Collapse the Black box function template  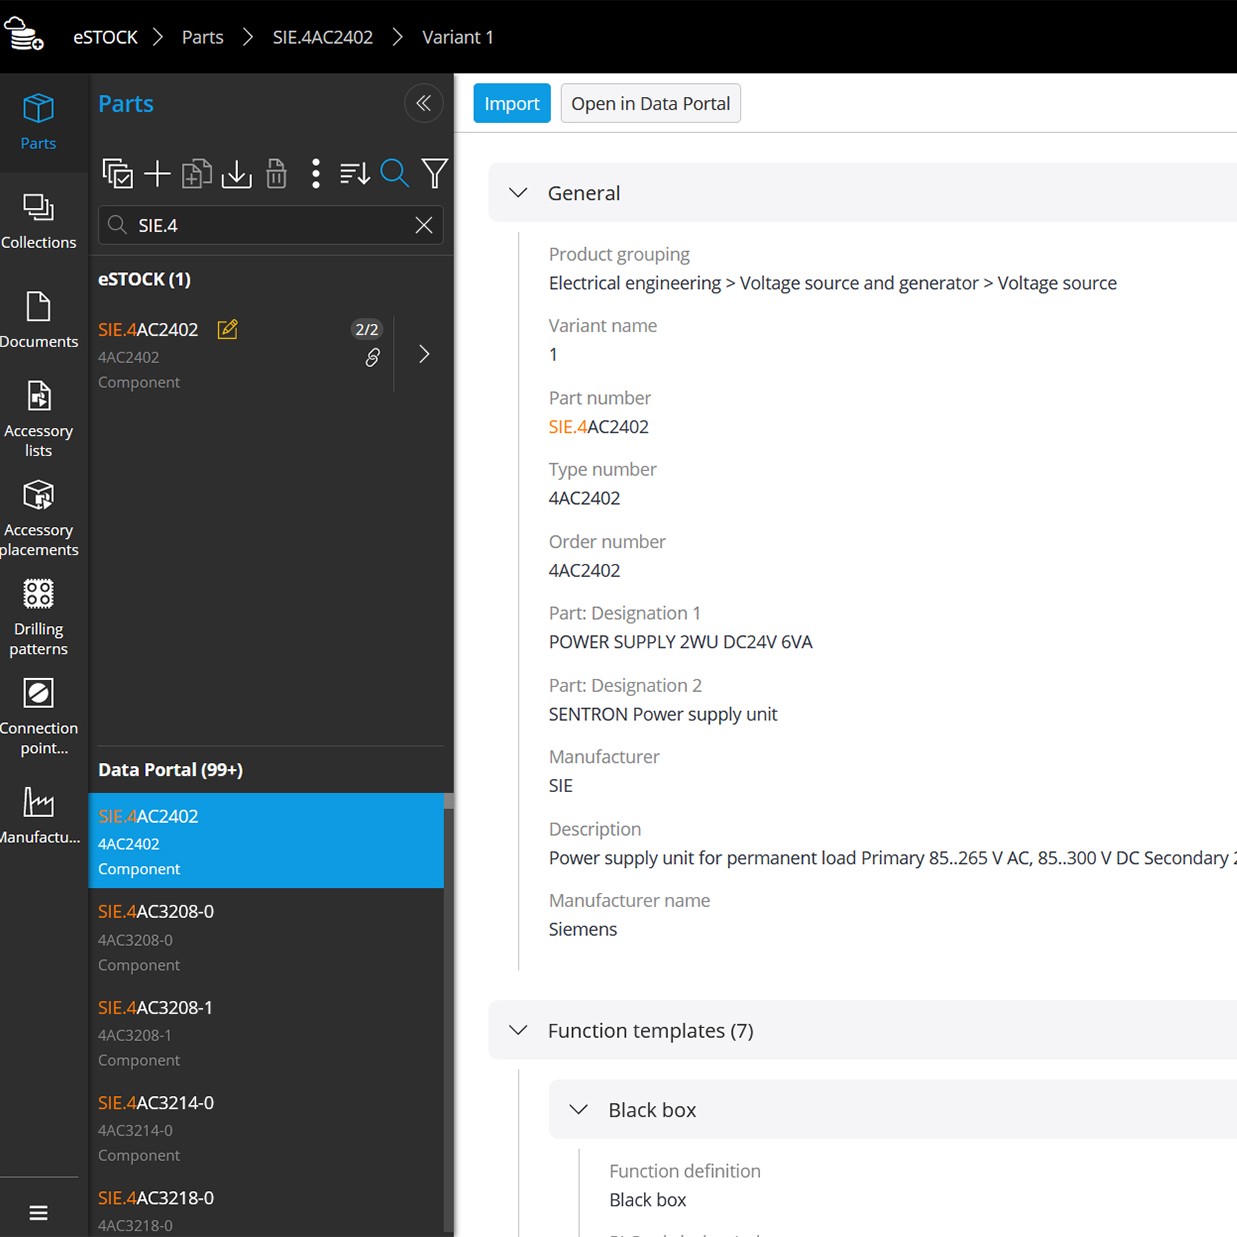[578, 1109]
